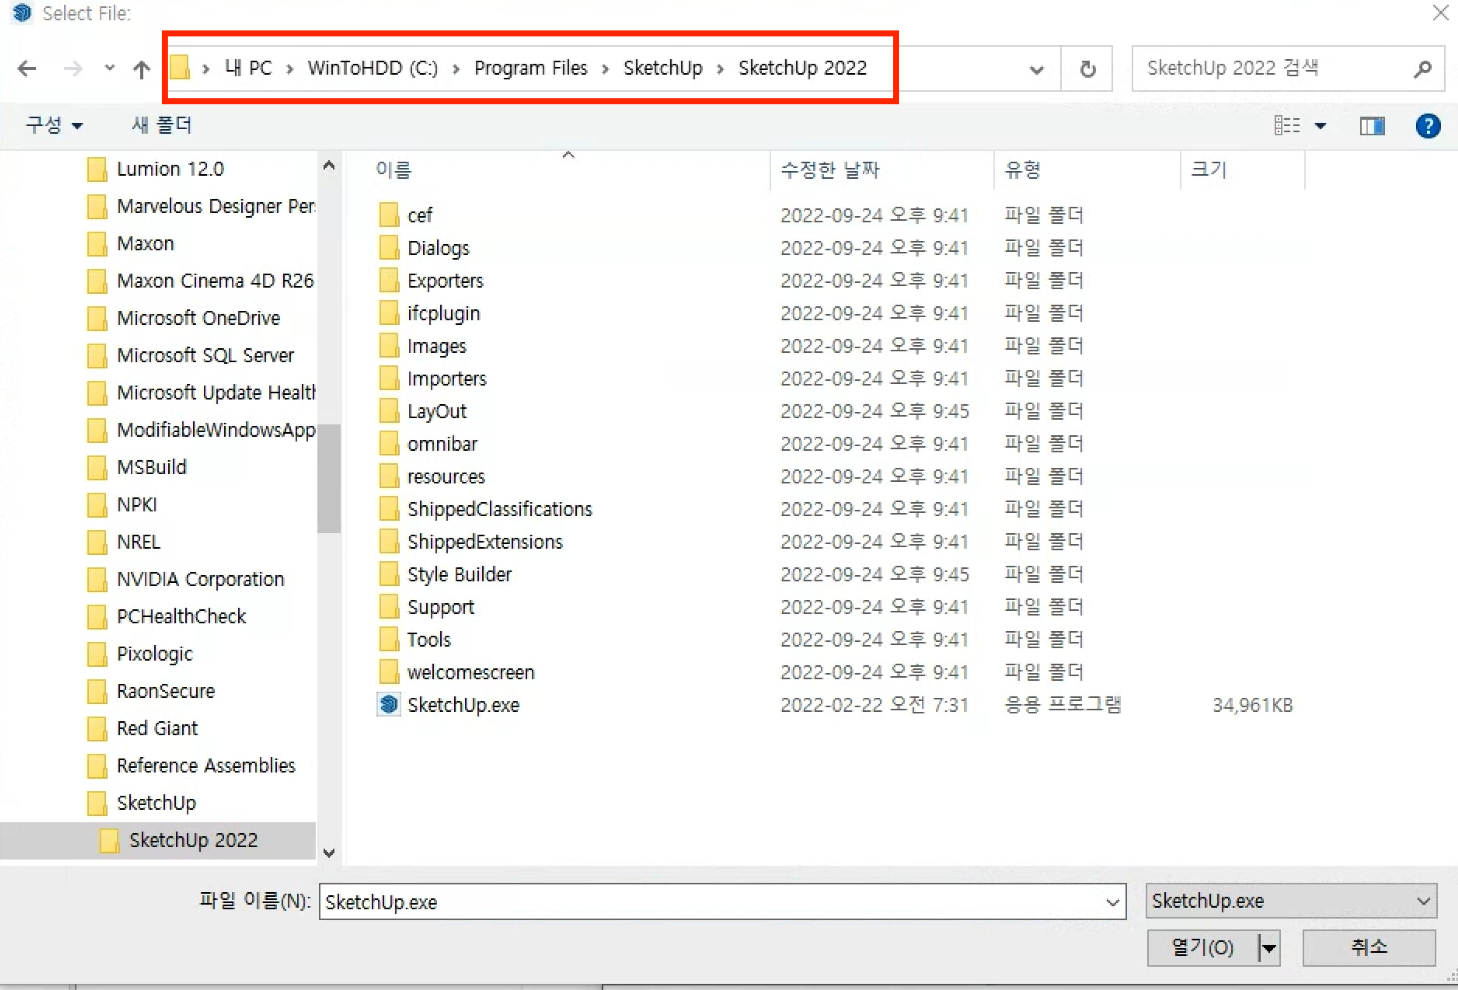Open the 구성 menu
Image resolution: width=1458 pixels, height=990 pixels.
pos(54,125)
